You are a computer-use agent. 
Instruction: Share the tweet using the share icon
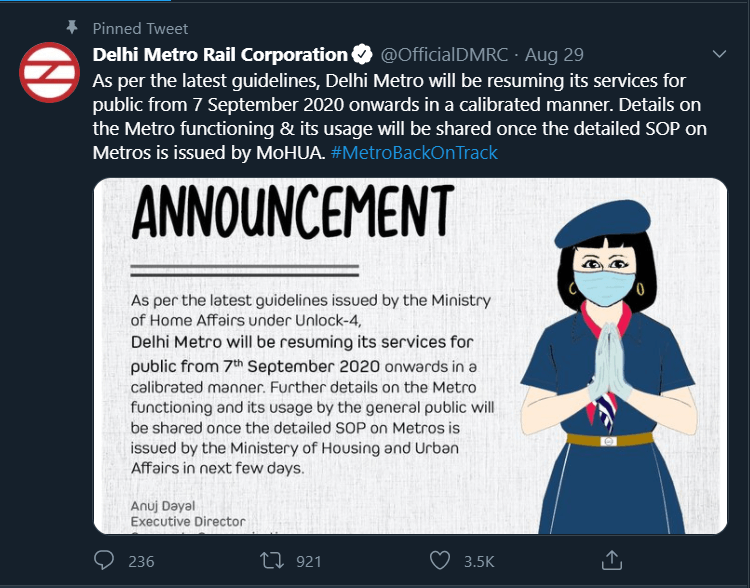coord(612,560)
